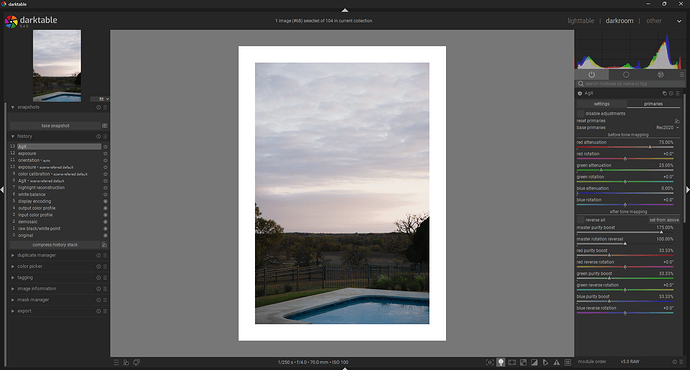Toggle focus peaking mode
Viewport: 690px width, 370px height.
(490, 363)
